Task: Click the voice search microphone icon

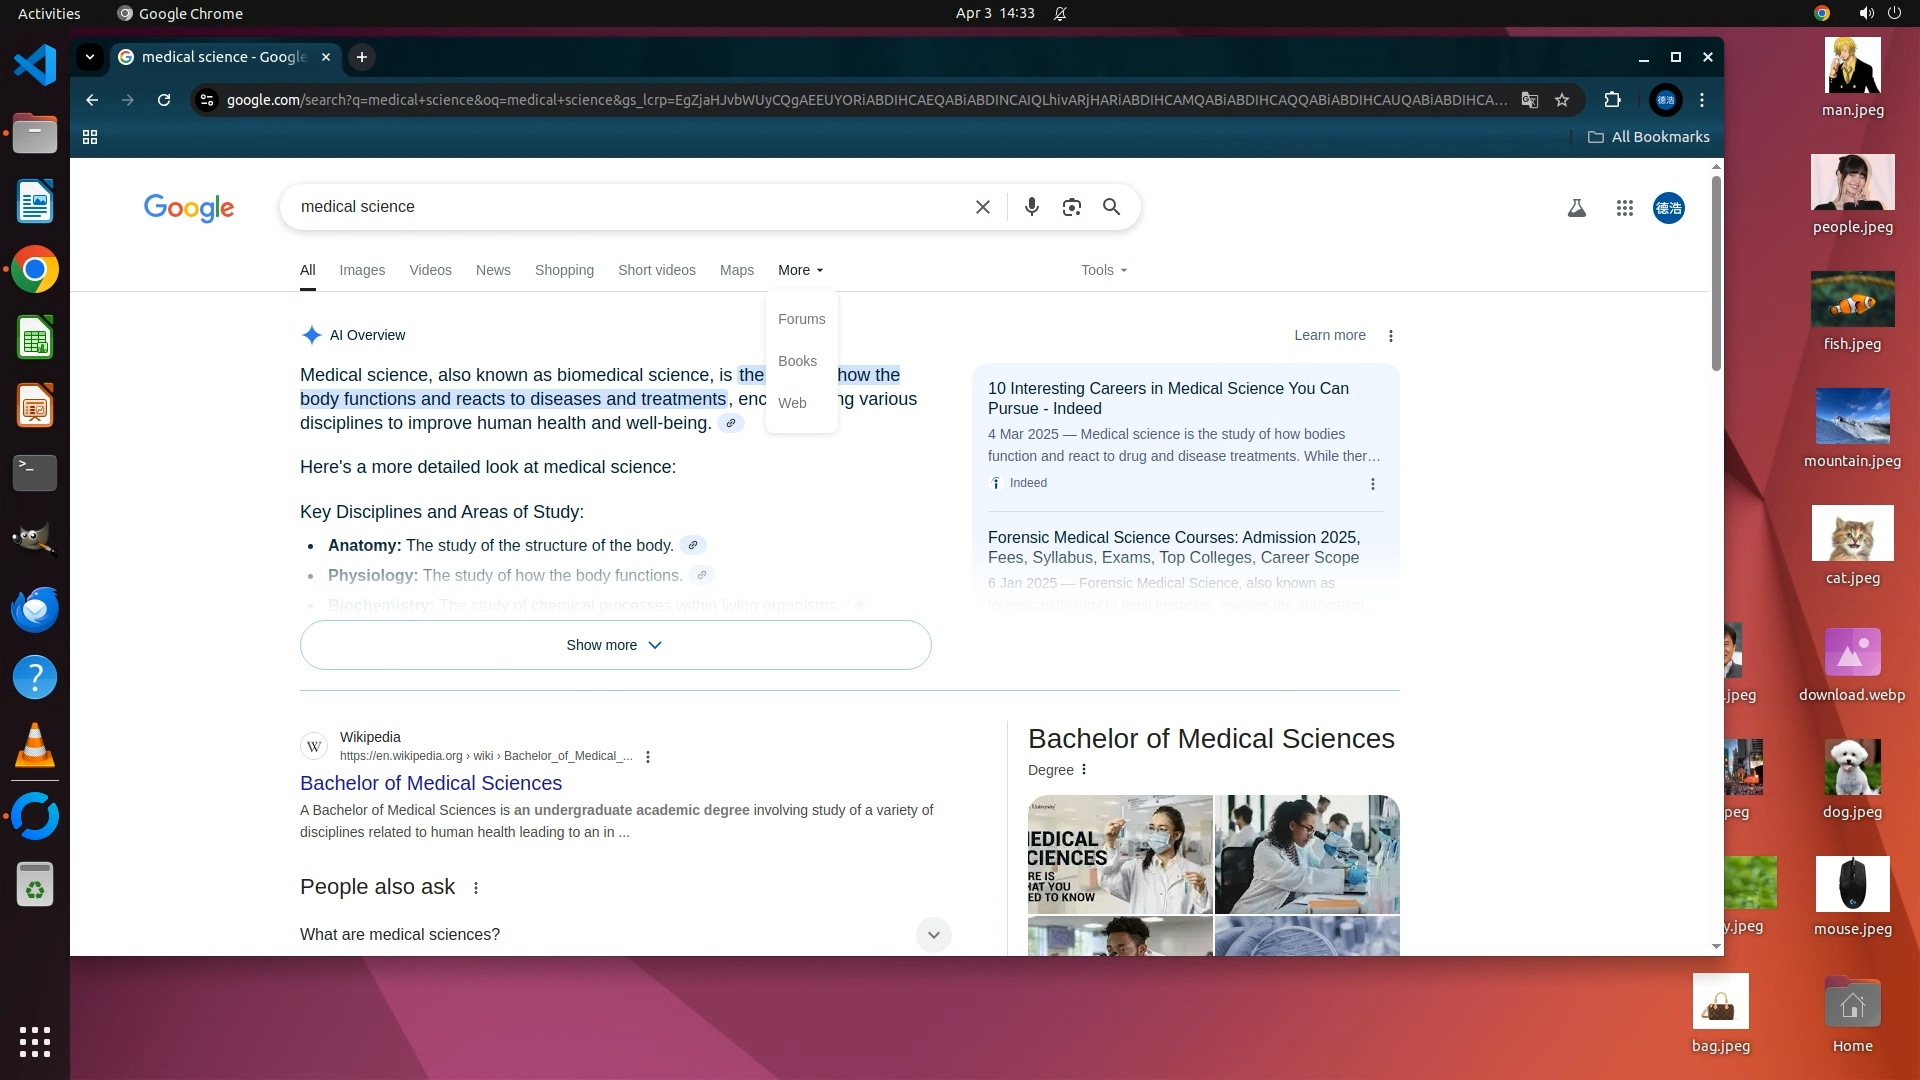Action: [1031, 207]
